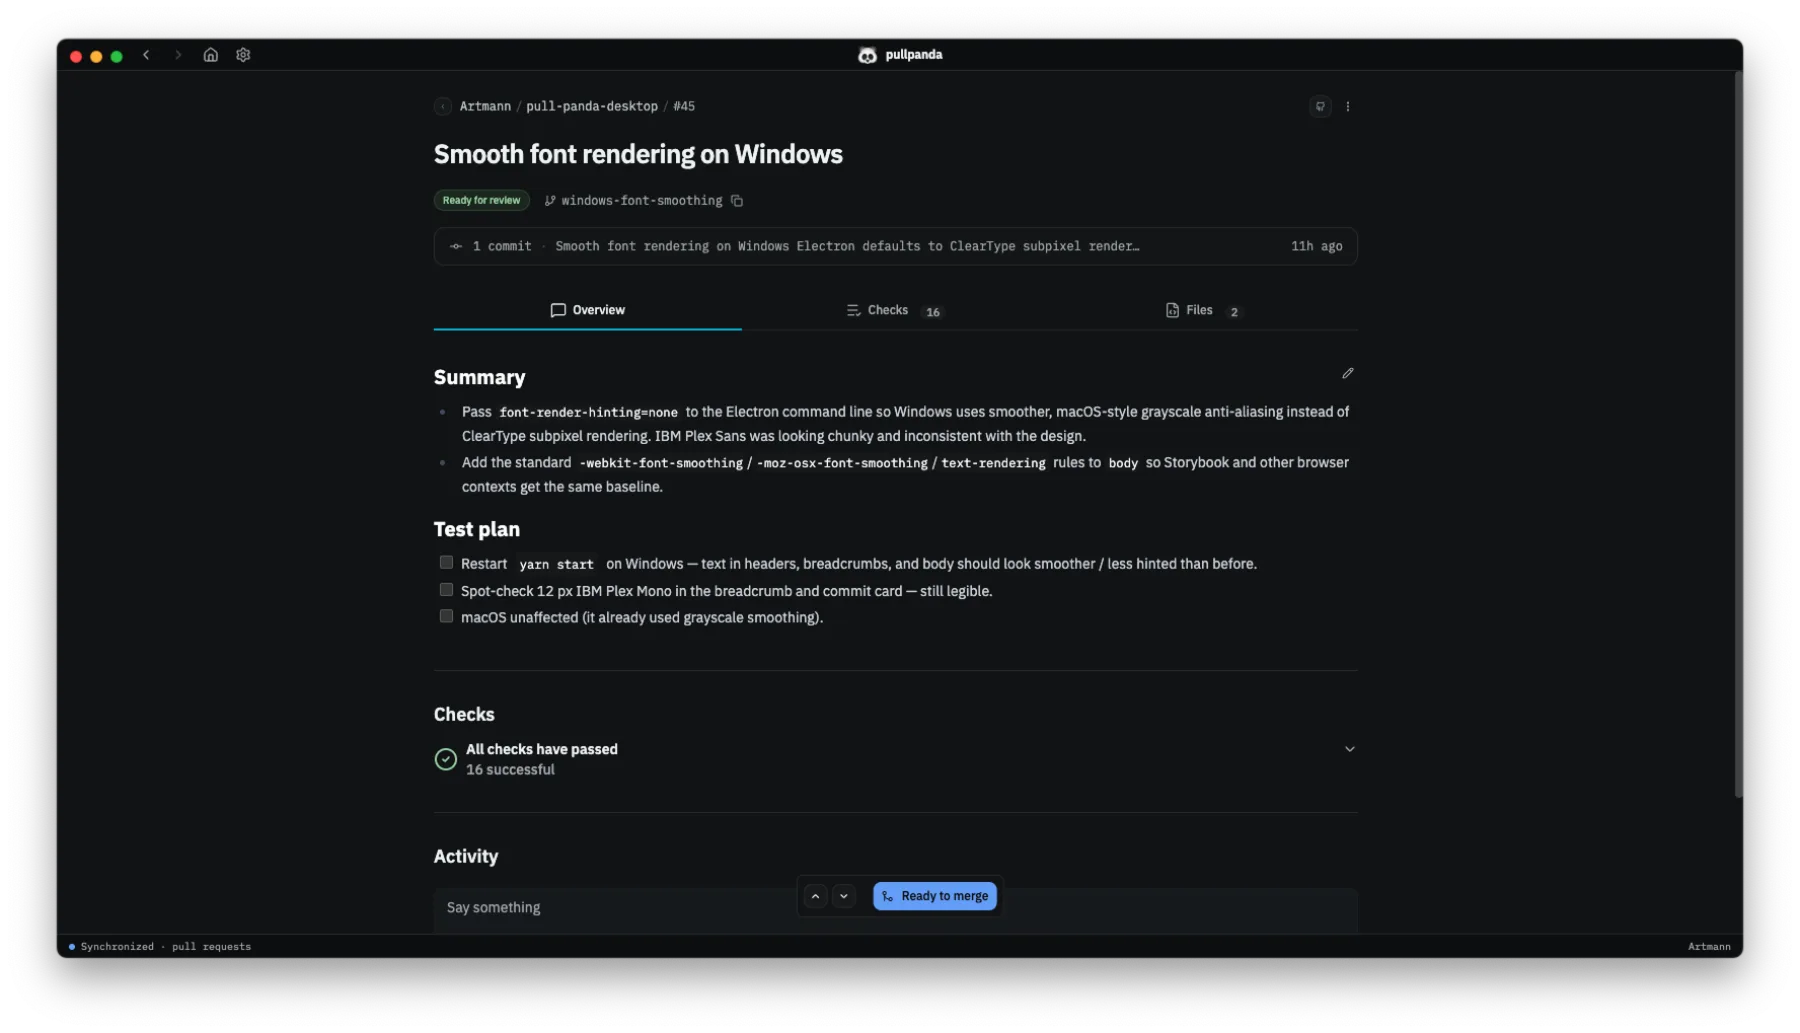
Task: Click the 'yarn start' code snippet
Action: point(556,564)
